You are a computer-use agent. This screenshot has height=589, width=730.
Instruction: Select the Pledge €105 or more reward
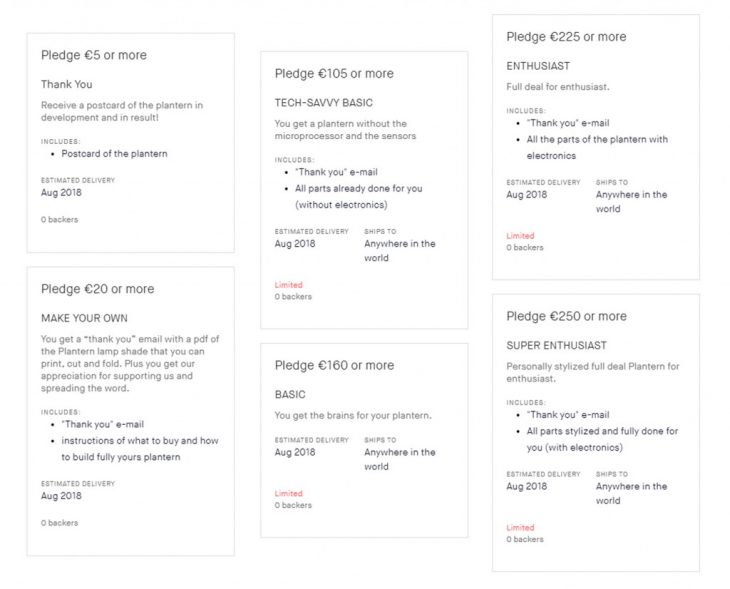coord(334,73)
